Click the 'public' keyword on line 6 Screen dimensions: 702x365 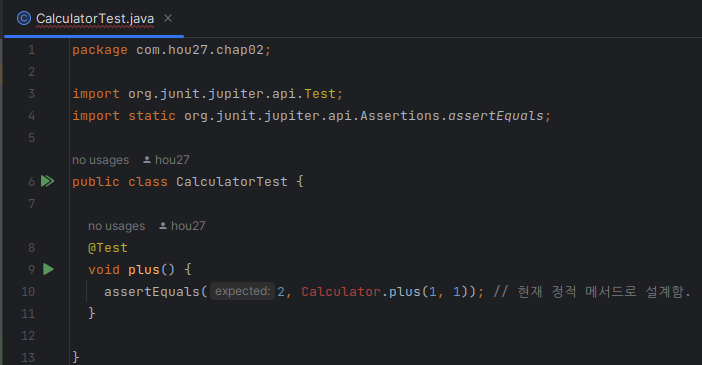[x=96, y=182]
